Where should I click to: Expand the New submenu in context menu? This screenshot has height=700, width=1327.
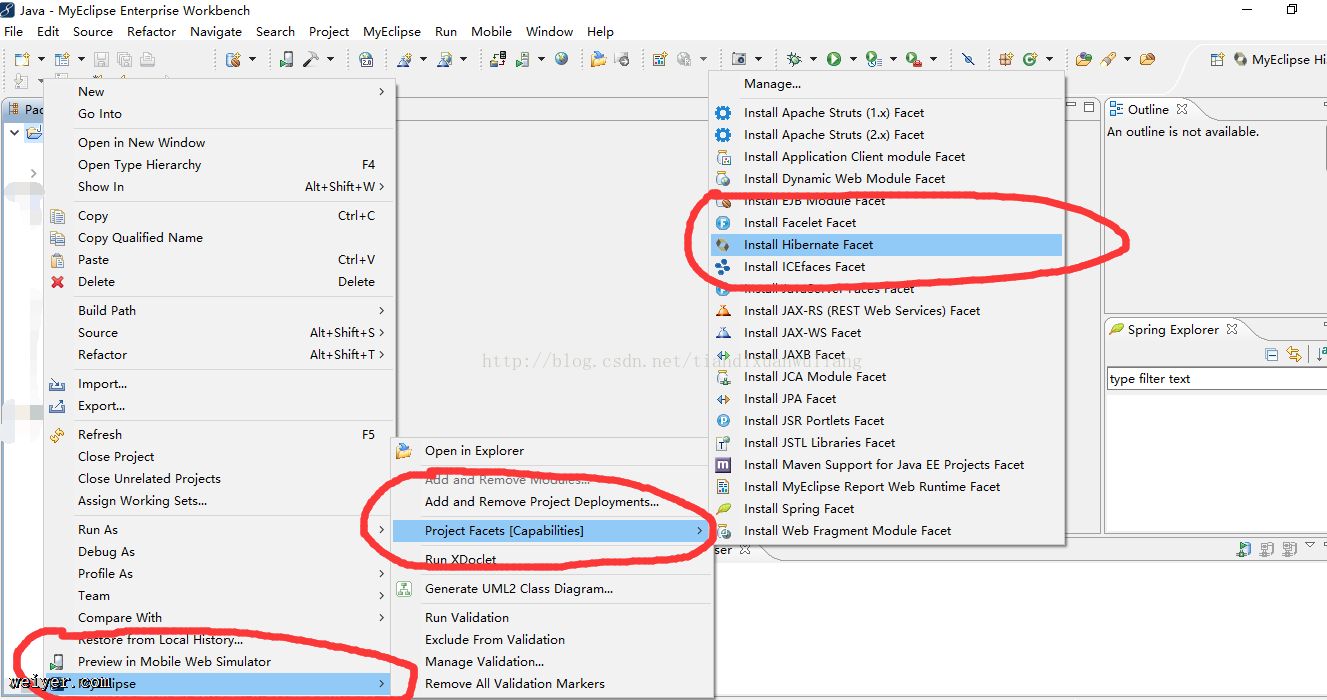point(220,92)
